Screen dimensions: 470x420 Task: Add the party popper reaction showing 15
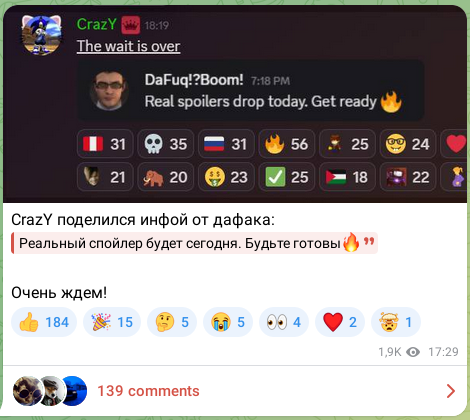[112, 322]
